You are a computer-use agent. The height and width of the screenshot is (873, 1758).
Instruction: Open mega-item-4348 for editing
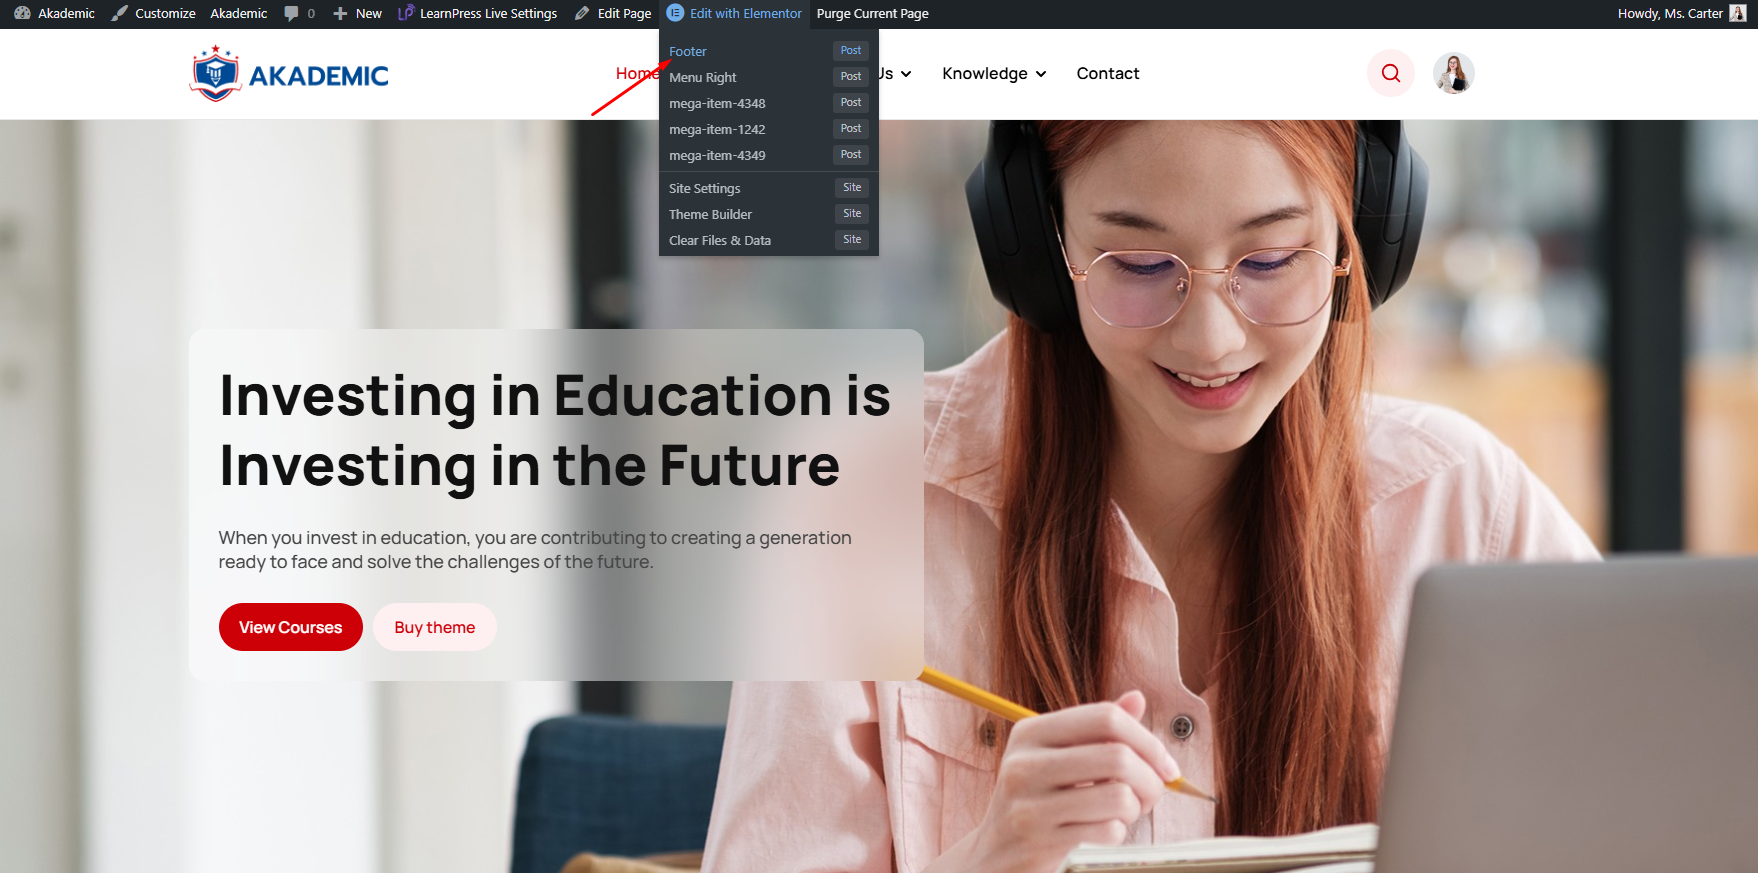717,104
